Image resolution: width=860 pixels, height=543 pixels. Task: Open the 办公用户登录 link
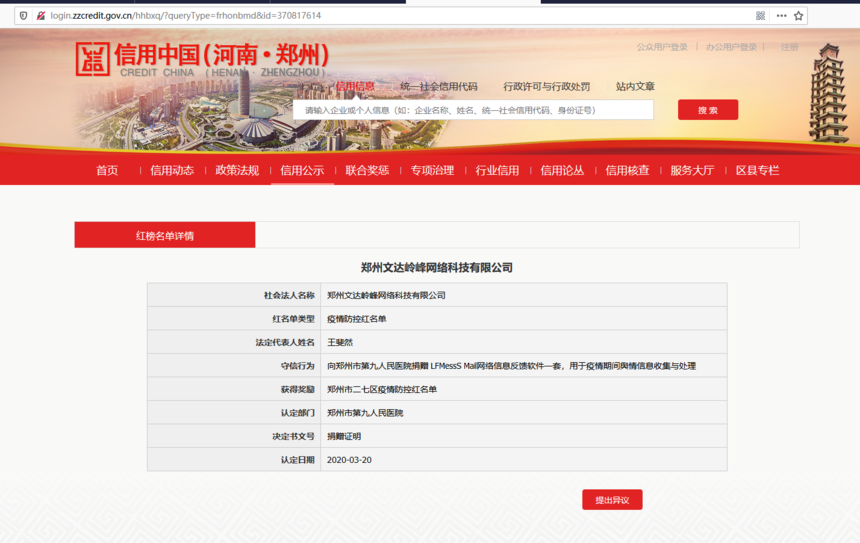point(731,47)
